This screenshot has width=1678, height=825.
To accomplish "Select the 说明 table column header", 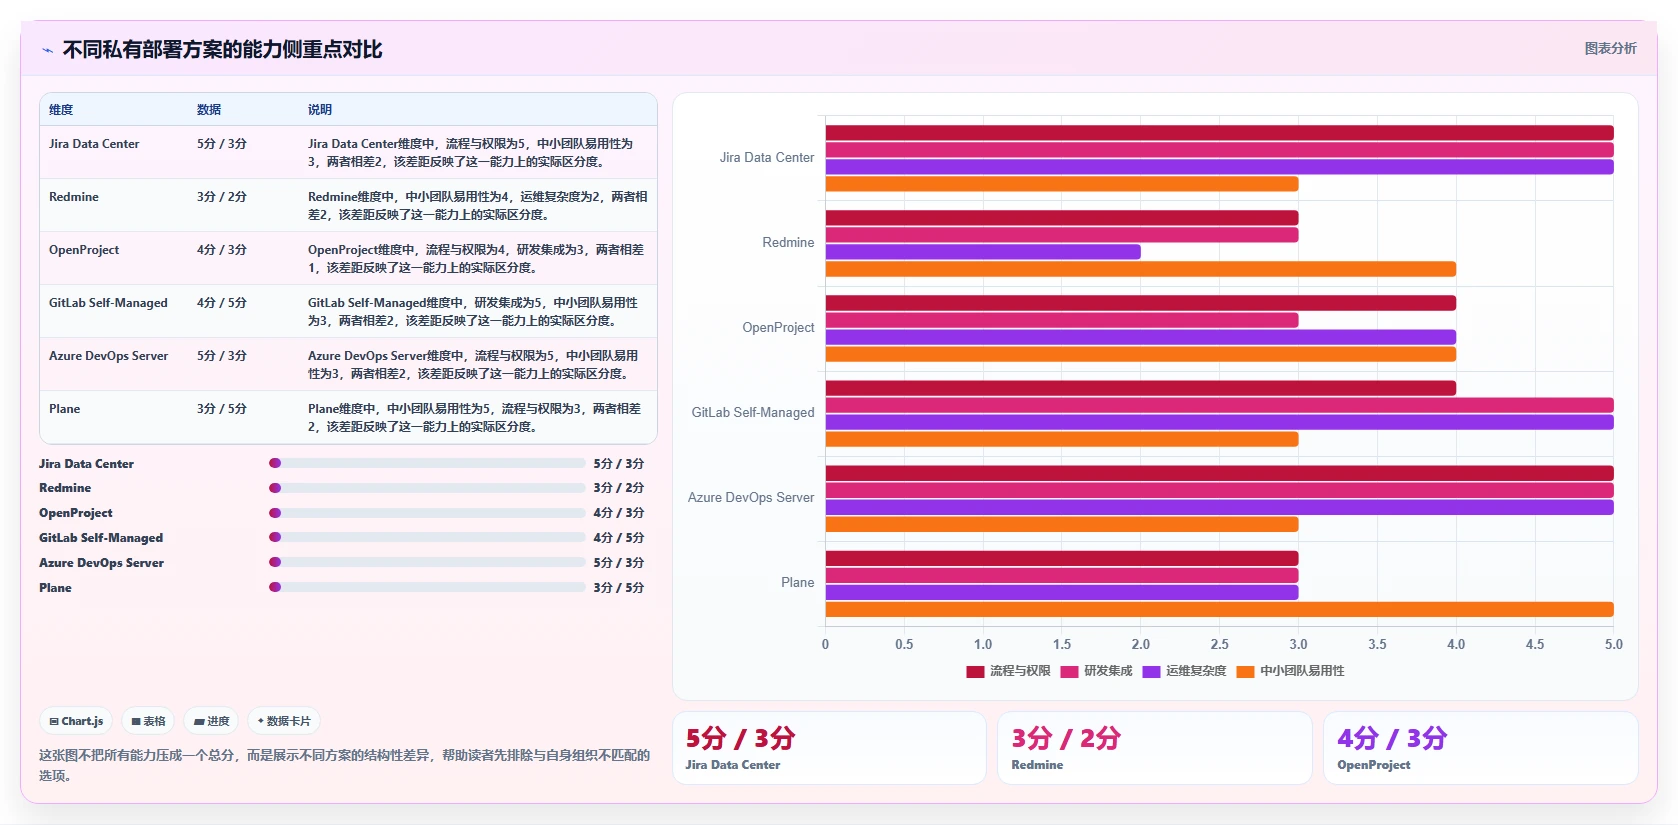I will click(x=320, y=110).
